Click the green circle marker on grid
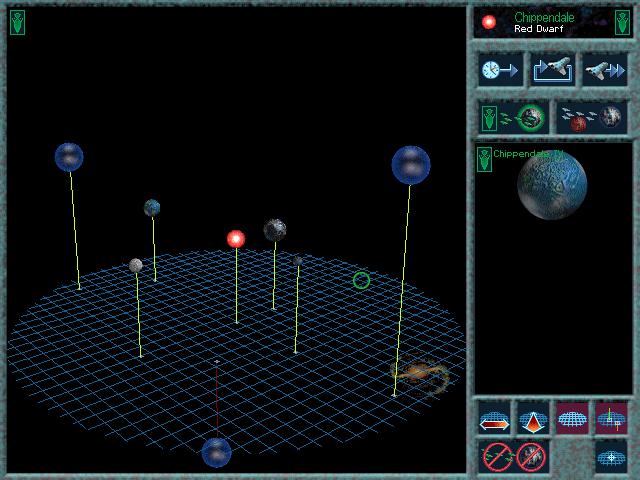Viewport: 640px width, 480px height. click(x=361, y=280)
